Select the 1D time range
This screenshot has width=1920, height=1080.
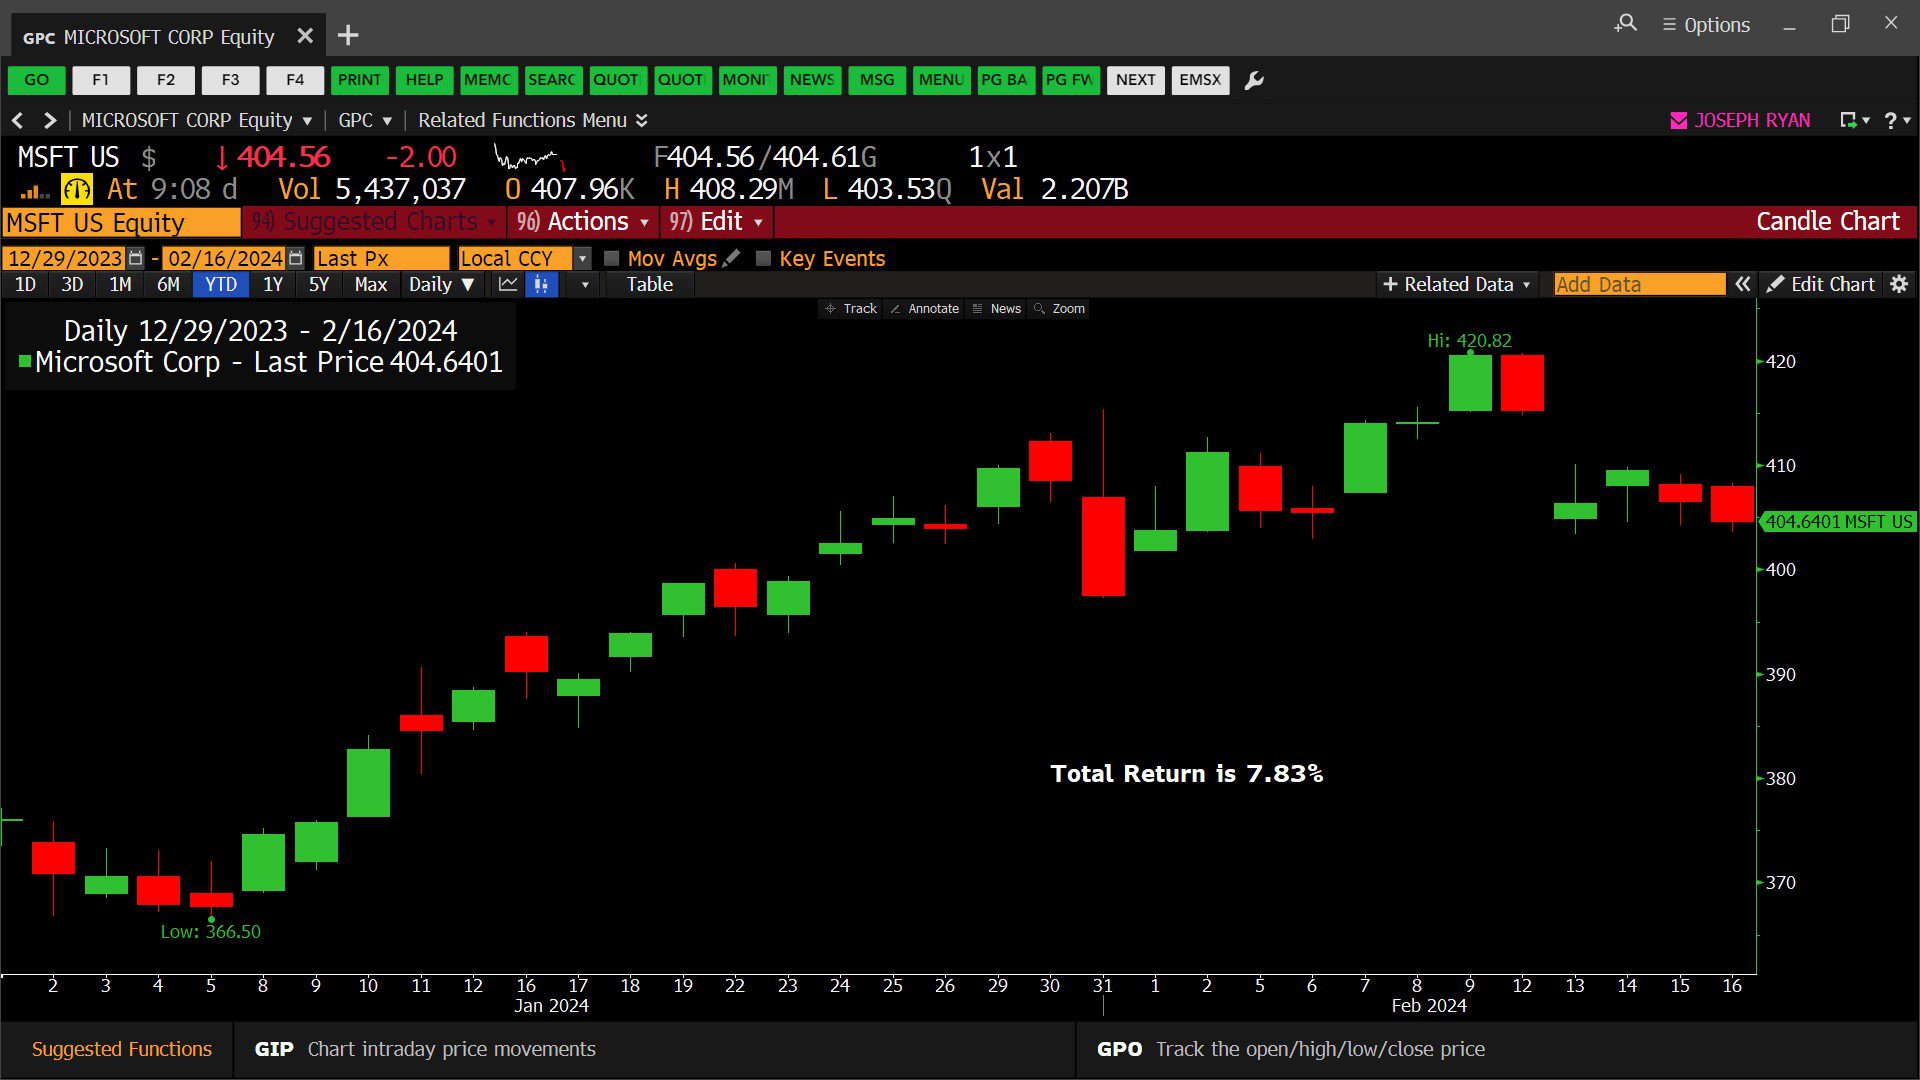(x=26, y=285)
